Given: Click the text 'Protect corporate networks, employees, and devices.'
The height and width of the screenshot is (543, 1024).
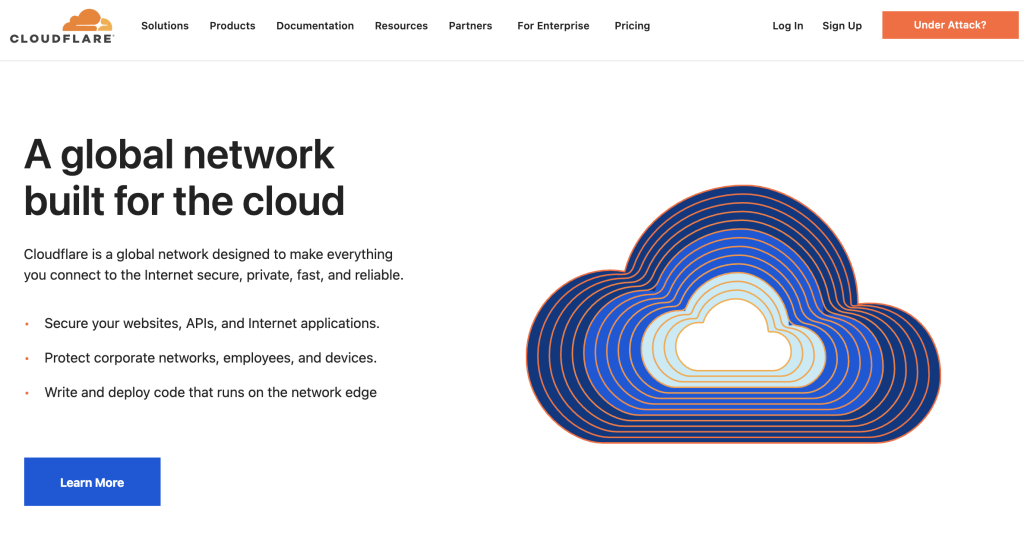Looking at the screenshot, I should click(210, 358).
